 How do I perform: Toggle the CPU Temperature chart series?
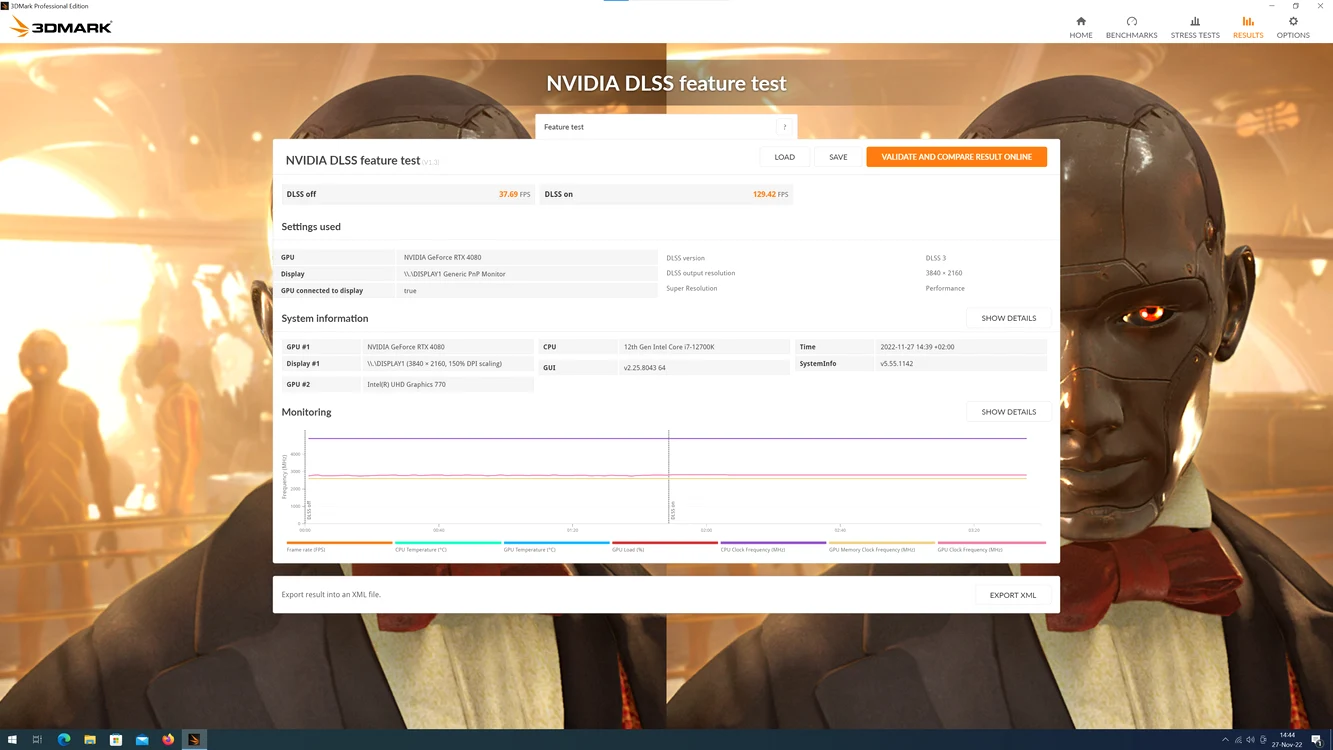[x=447, y=546]
